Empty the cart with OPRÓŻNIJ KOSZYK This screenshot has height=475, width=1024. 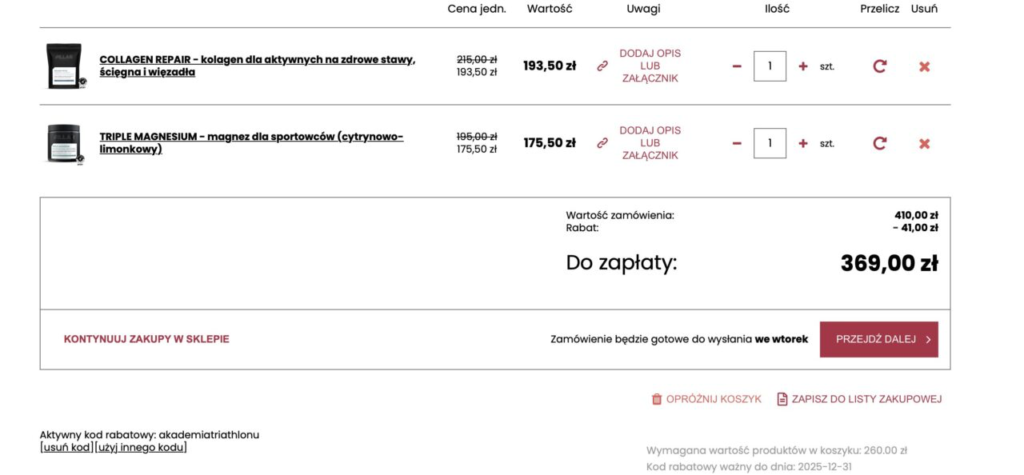click(x=707, y=399)
